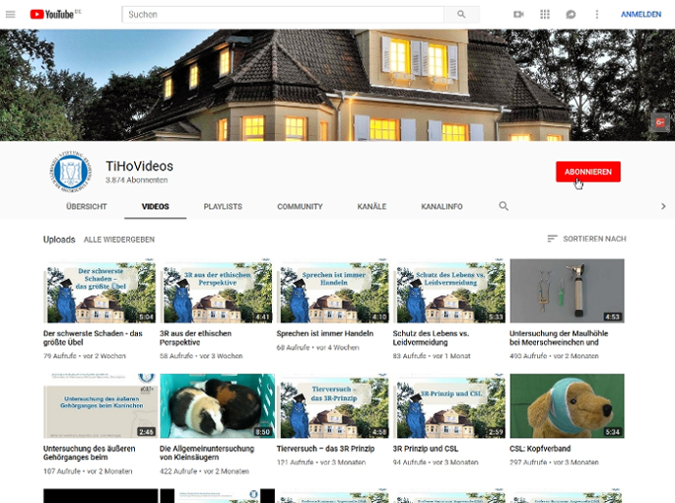Click into the Suchen search field
This screenshot has width=675, height=503.
285,15
